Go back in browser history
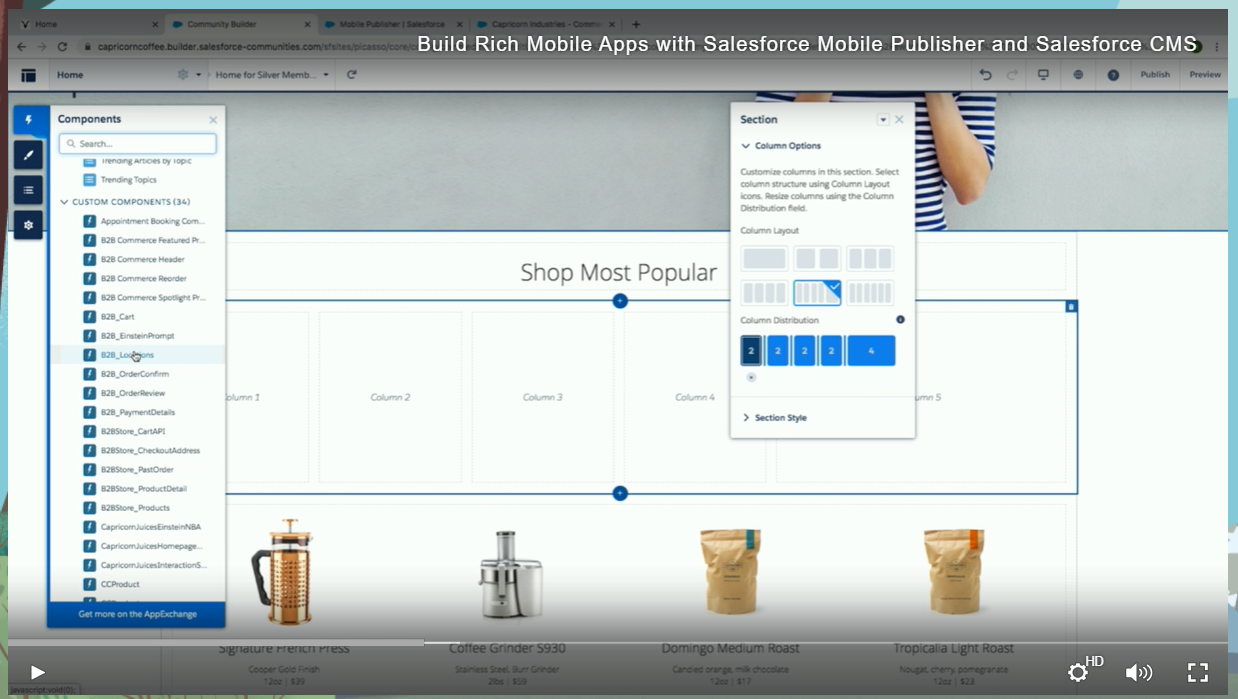 tap(22, 46)
